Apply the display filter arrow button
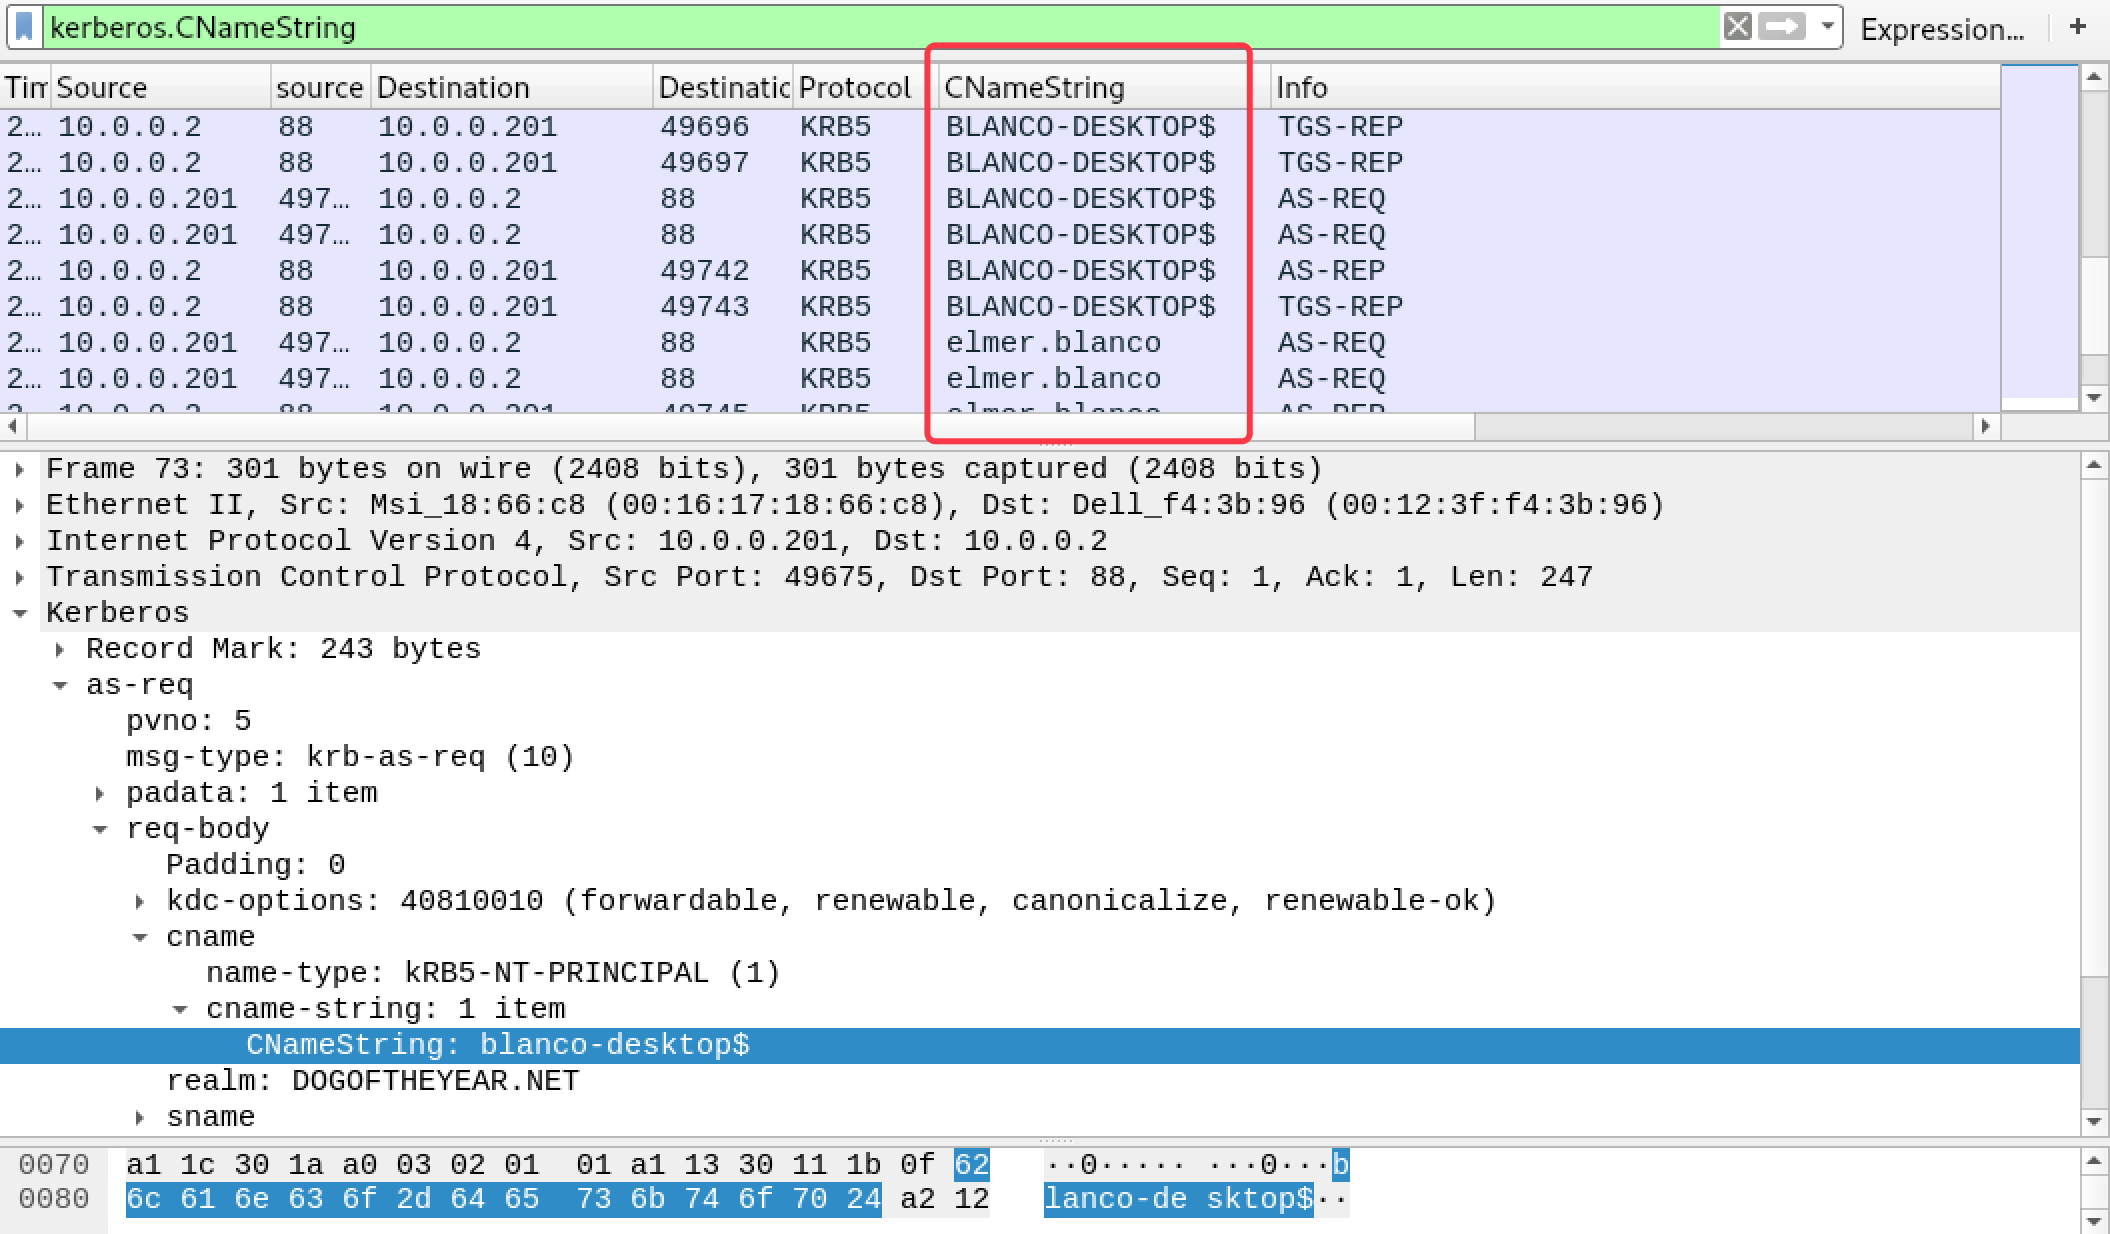 pyautogui.click(x=1782, y=27)
